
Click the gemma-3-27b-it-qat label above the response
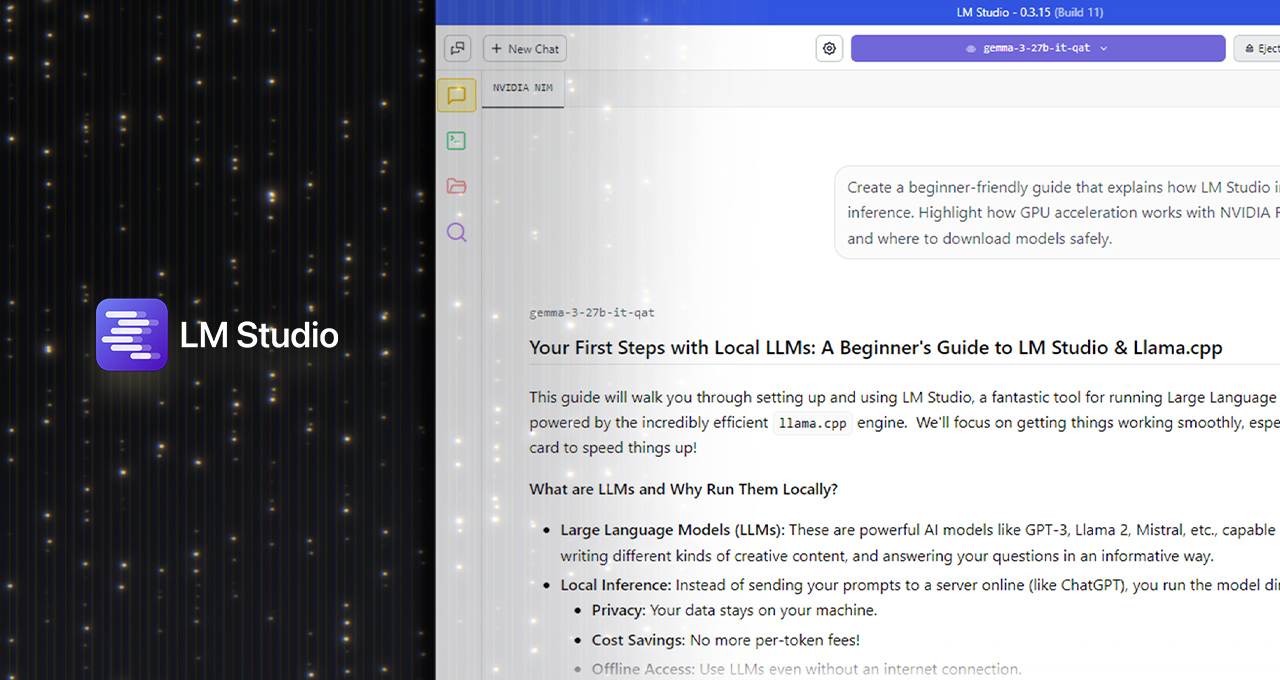click(x=591, y=312)
